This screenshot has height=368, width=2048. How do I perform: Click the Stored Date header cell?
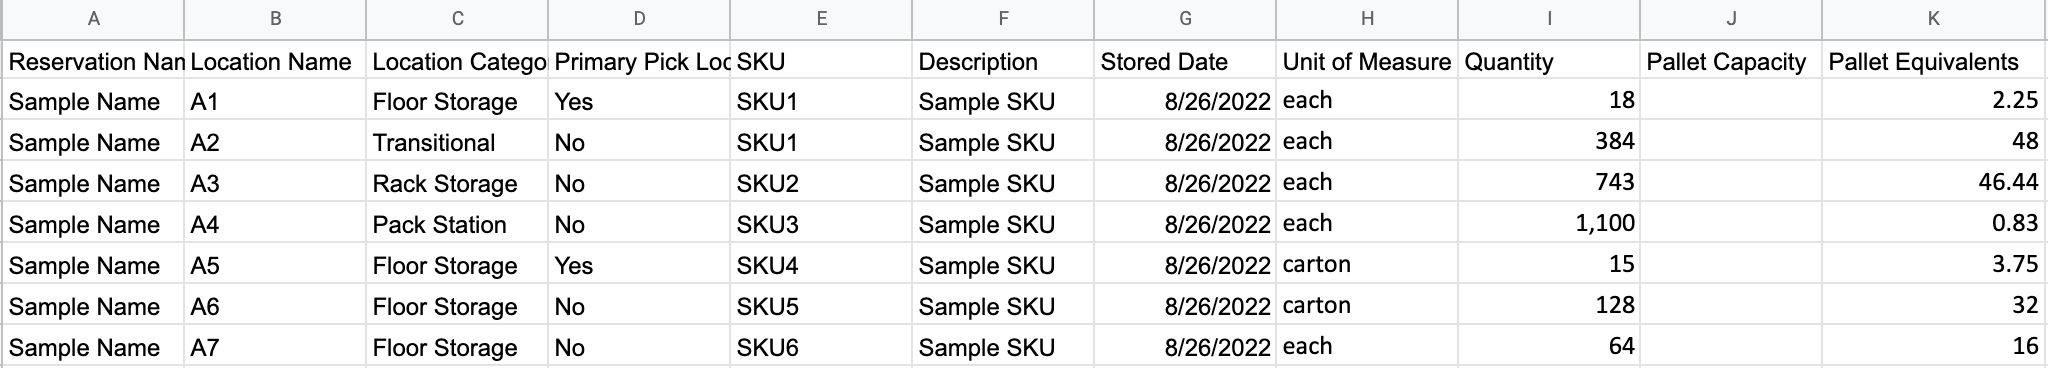pyautogui.click(x=1185, y=61)
